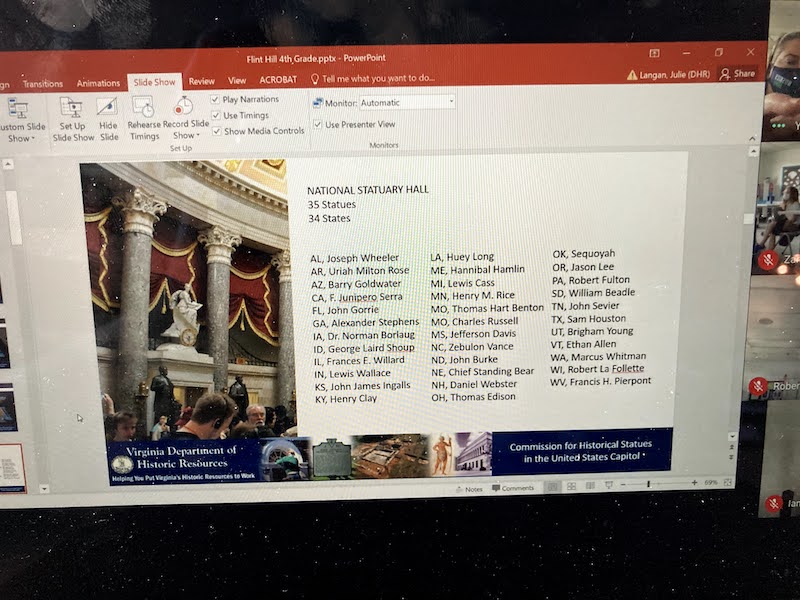Click the 69% zoom level
This screenshot has width=800, height=600.
pyautogui.click(x=711, y=483)
